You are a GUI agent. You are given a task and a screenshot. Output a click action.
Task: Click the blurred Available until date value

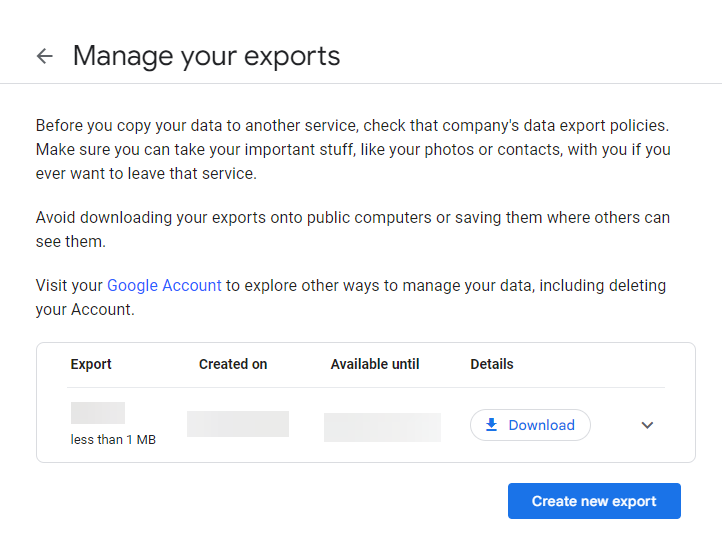[382, 427]
